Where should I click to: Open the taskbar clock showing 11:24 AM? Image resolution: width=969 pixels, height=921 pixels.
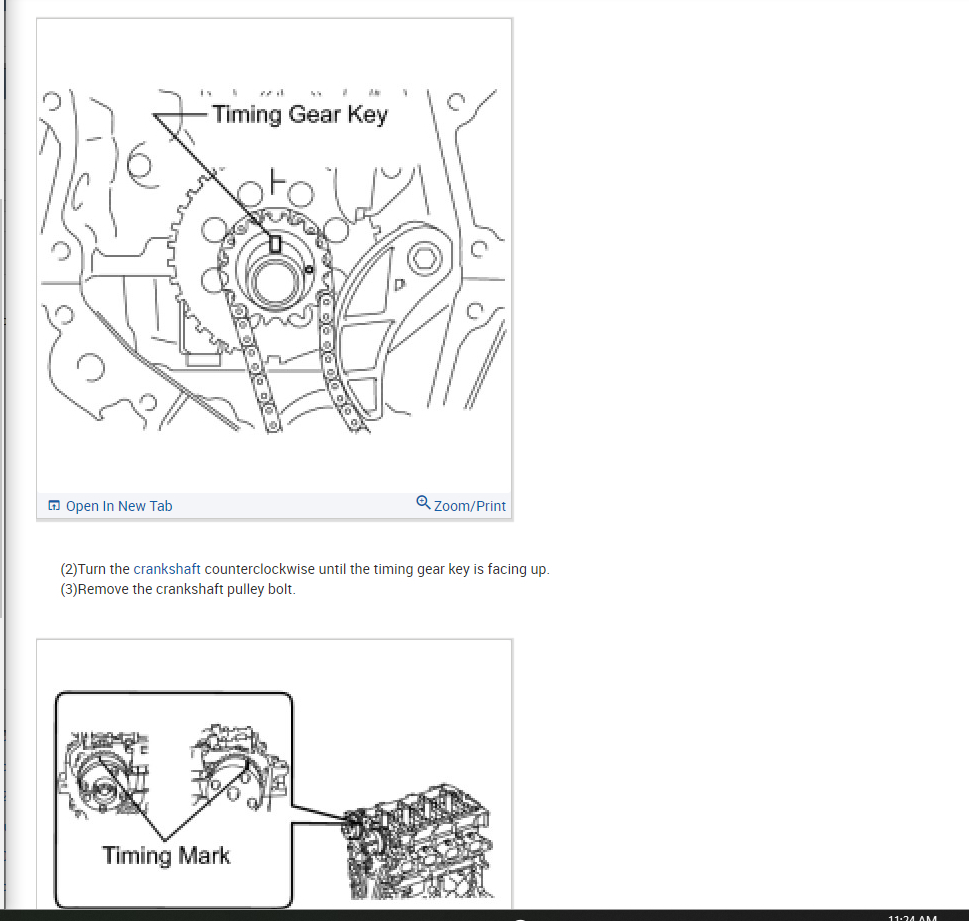(x=912, y=917)
